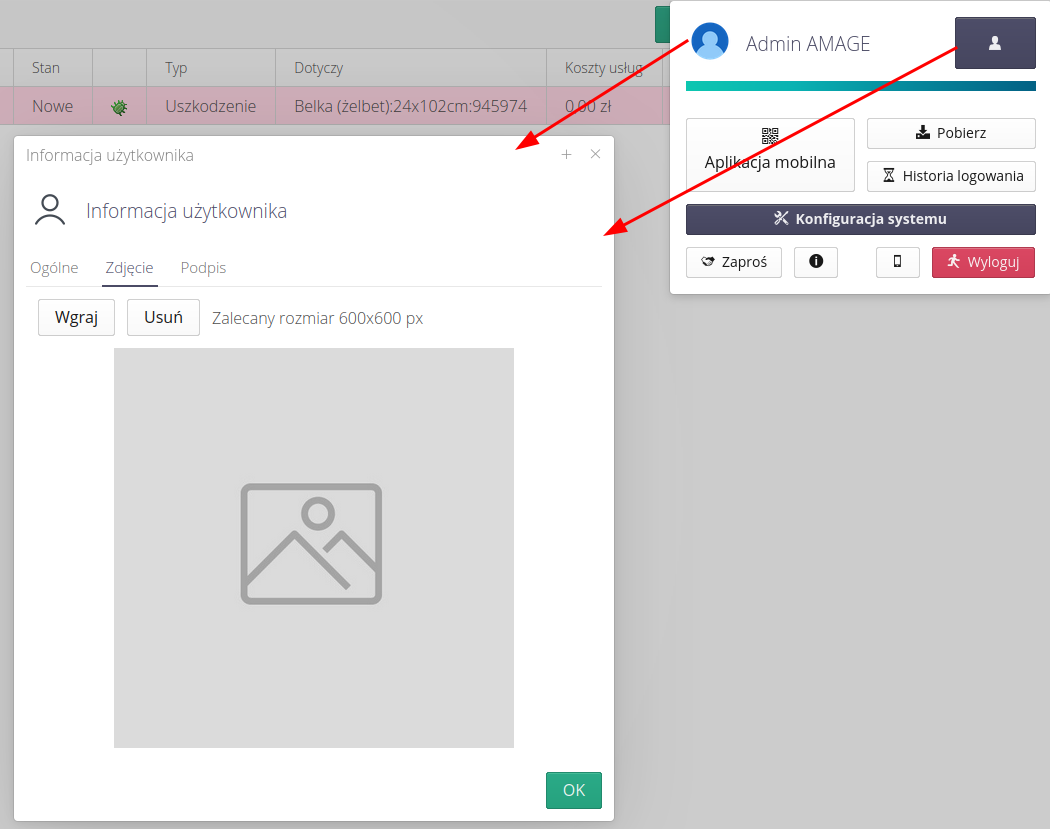Click the mobile phone icon button
The image size is (1050, 829).
[897, 262]
